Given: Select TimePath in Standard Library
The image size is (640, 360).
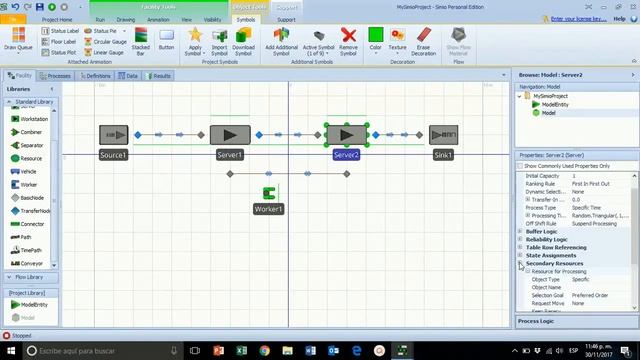Looking at the screenshot, I should click(27, 250).
